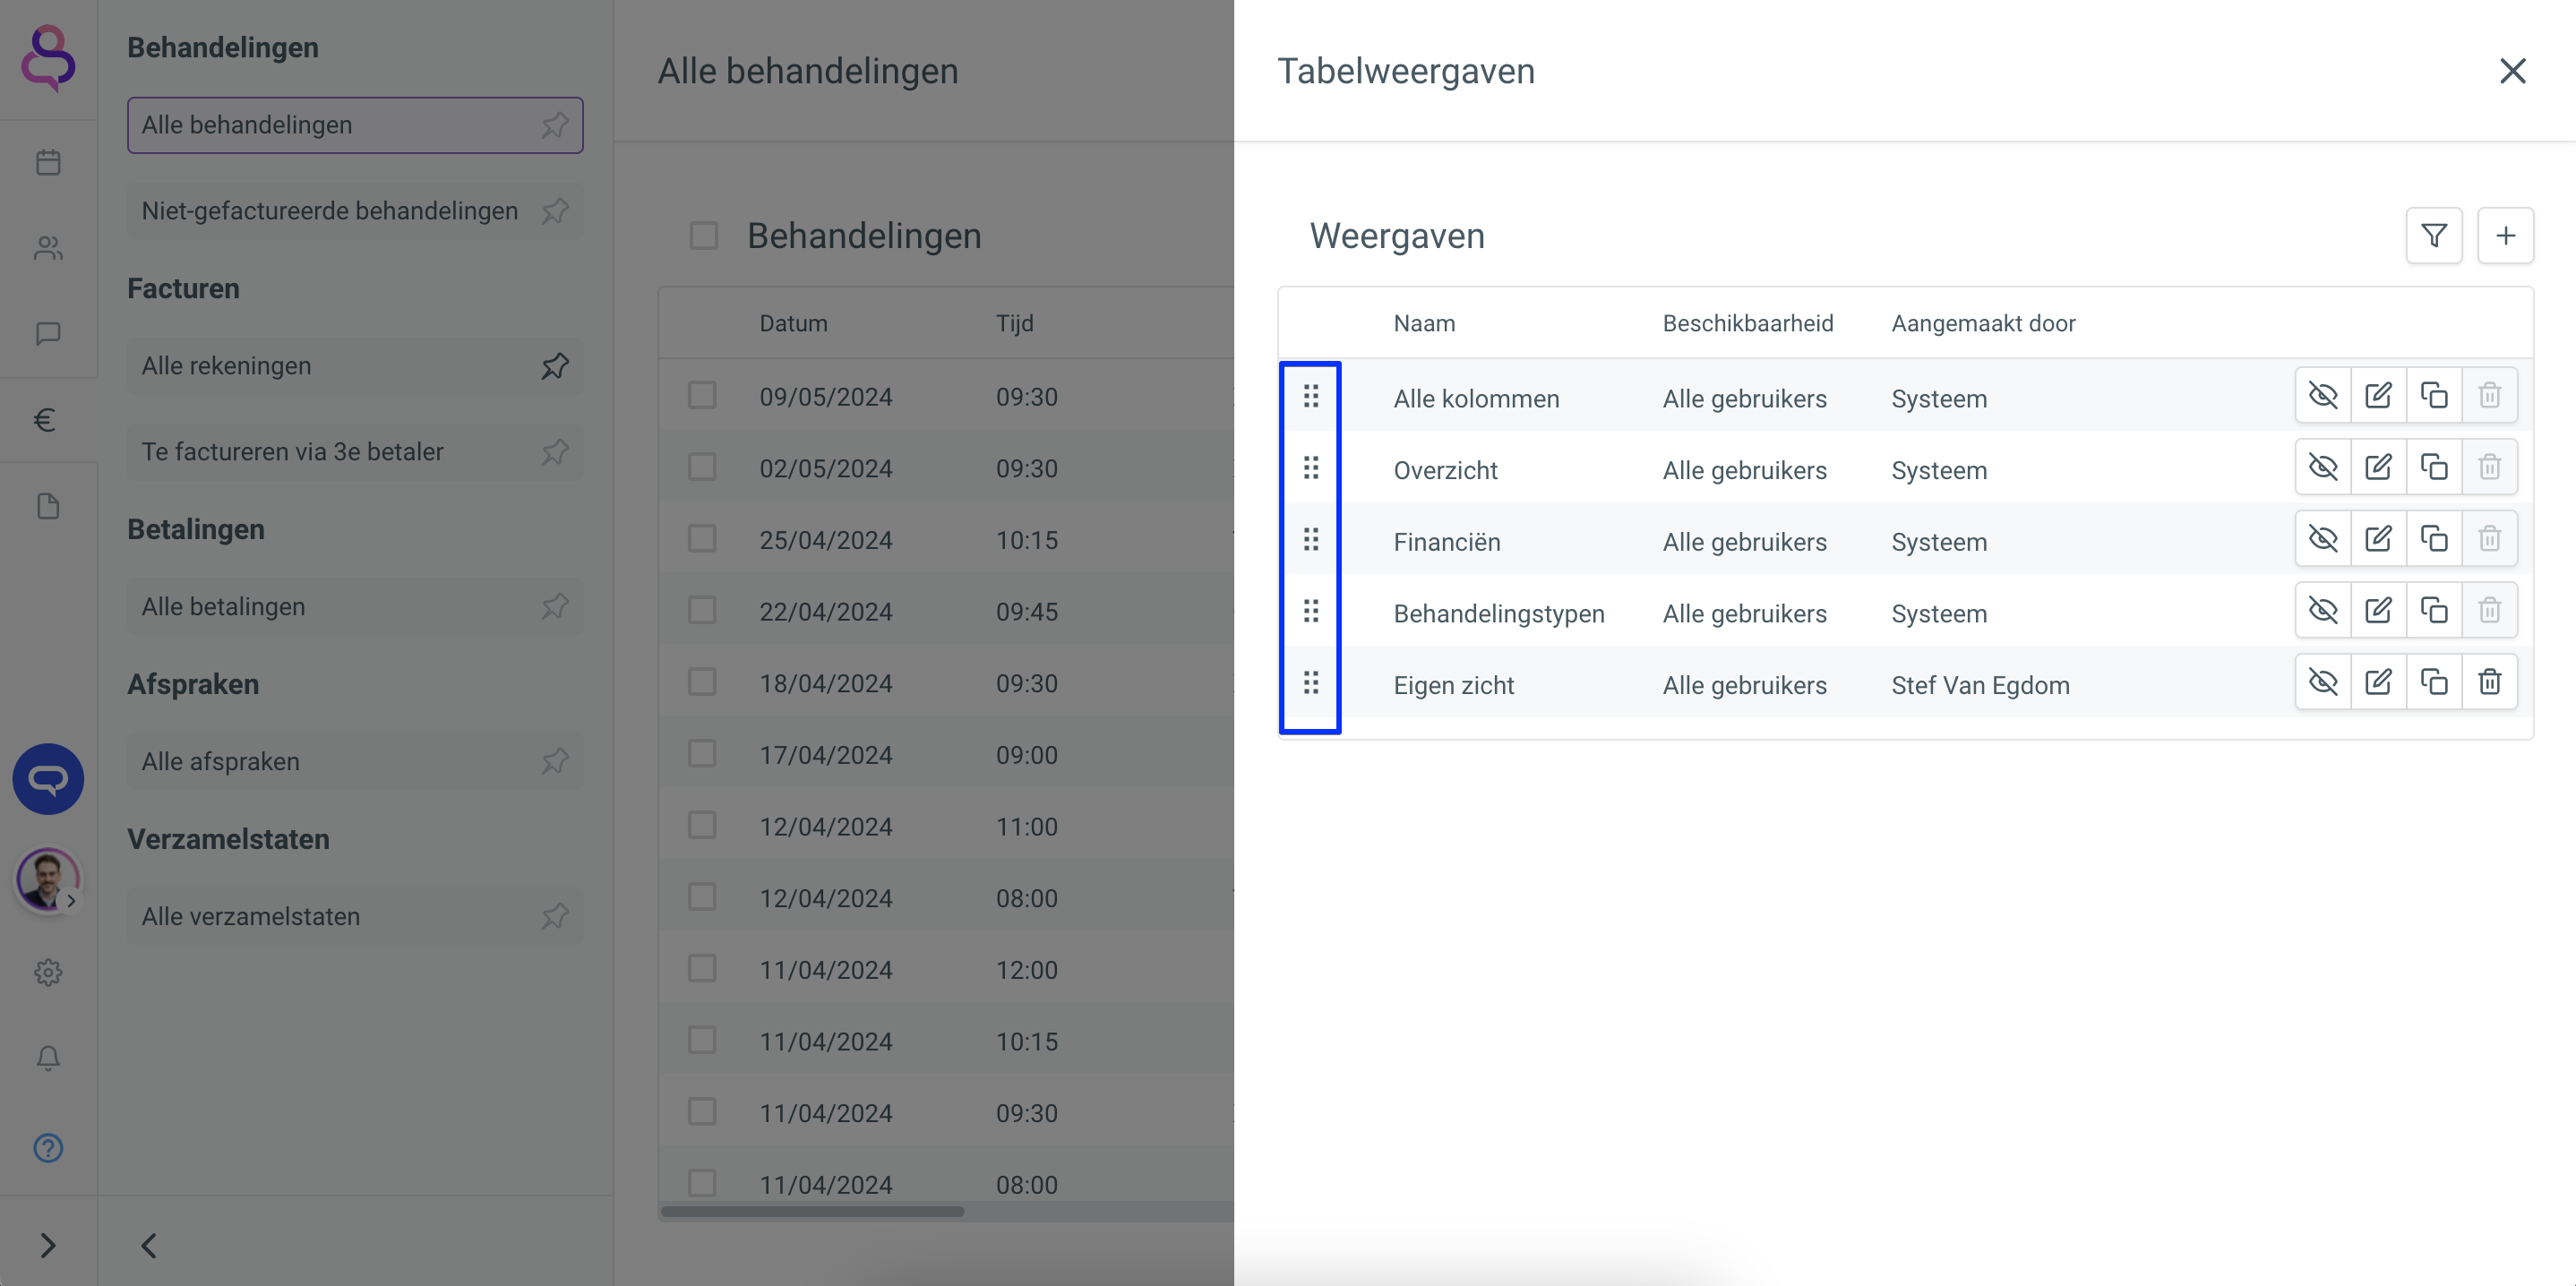Delete the Eigen zicht view
Image resolution: width=2576 pixels, height=1286 pixels.
pyautogui.click(x=2490, y=682)
